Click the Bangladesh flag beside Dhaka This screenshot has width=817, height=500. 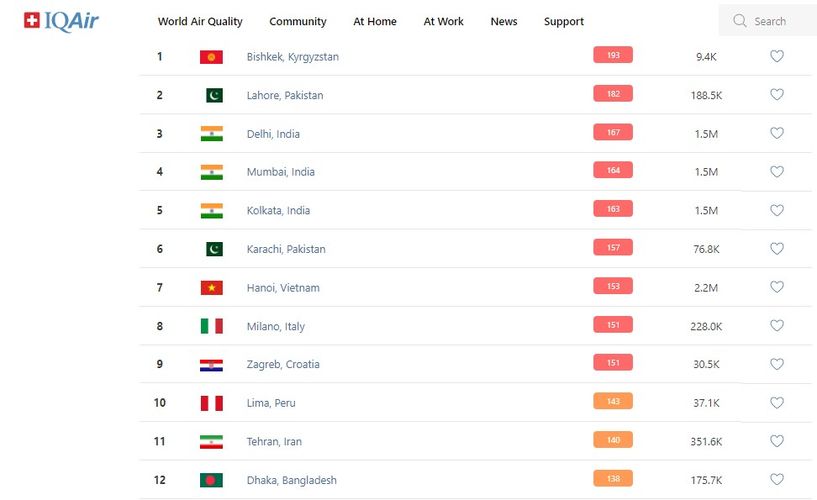tap(211, 480)
